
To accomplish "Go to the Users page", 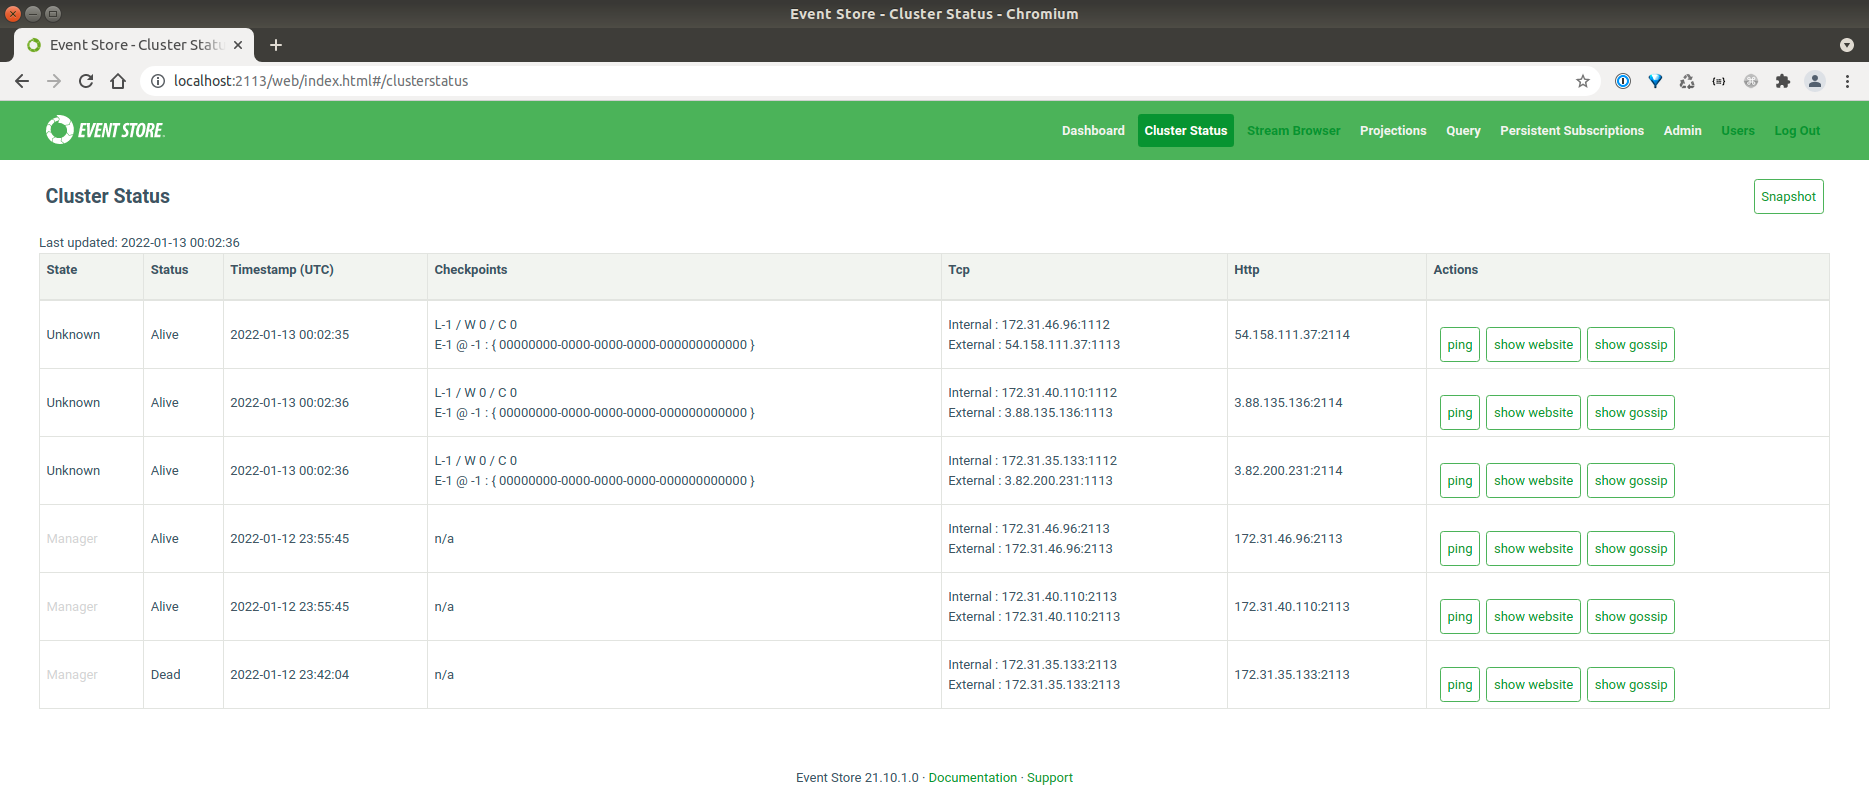I will 1738,131.
